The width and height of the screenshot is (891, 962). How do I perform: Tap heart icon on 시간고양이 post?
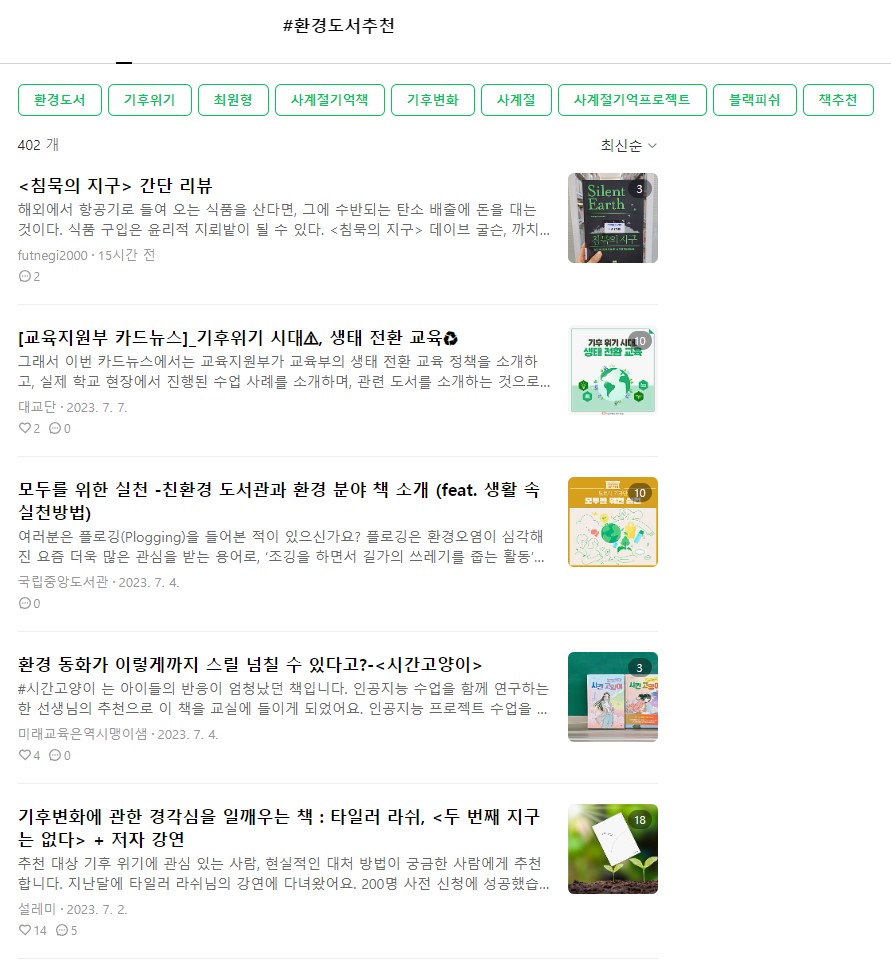coord(25,755)
